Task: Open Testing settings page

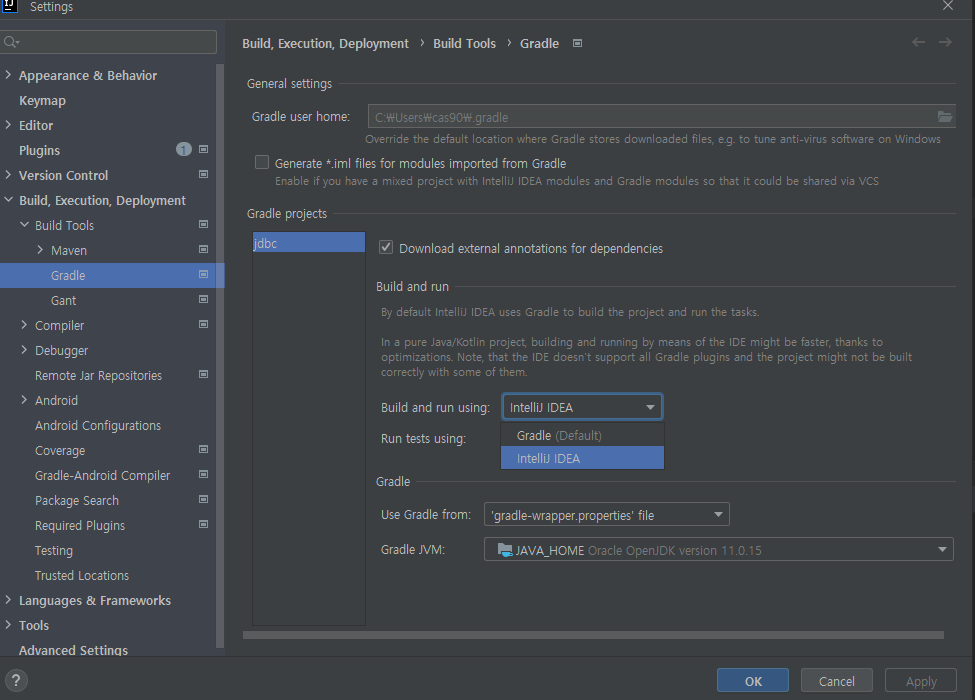Action: tap(54, 551)
